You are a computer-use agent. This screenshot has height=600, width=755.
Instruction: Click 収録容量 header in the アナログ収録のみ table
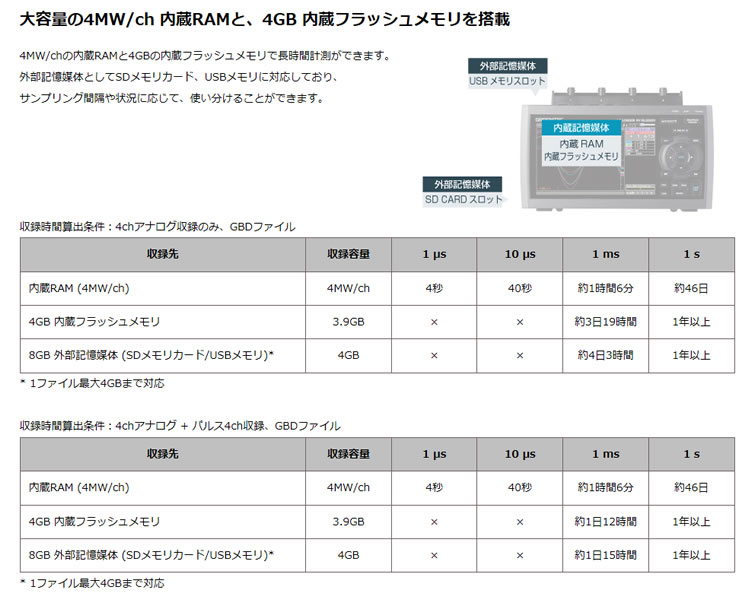348,254
